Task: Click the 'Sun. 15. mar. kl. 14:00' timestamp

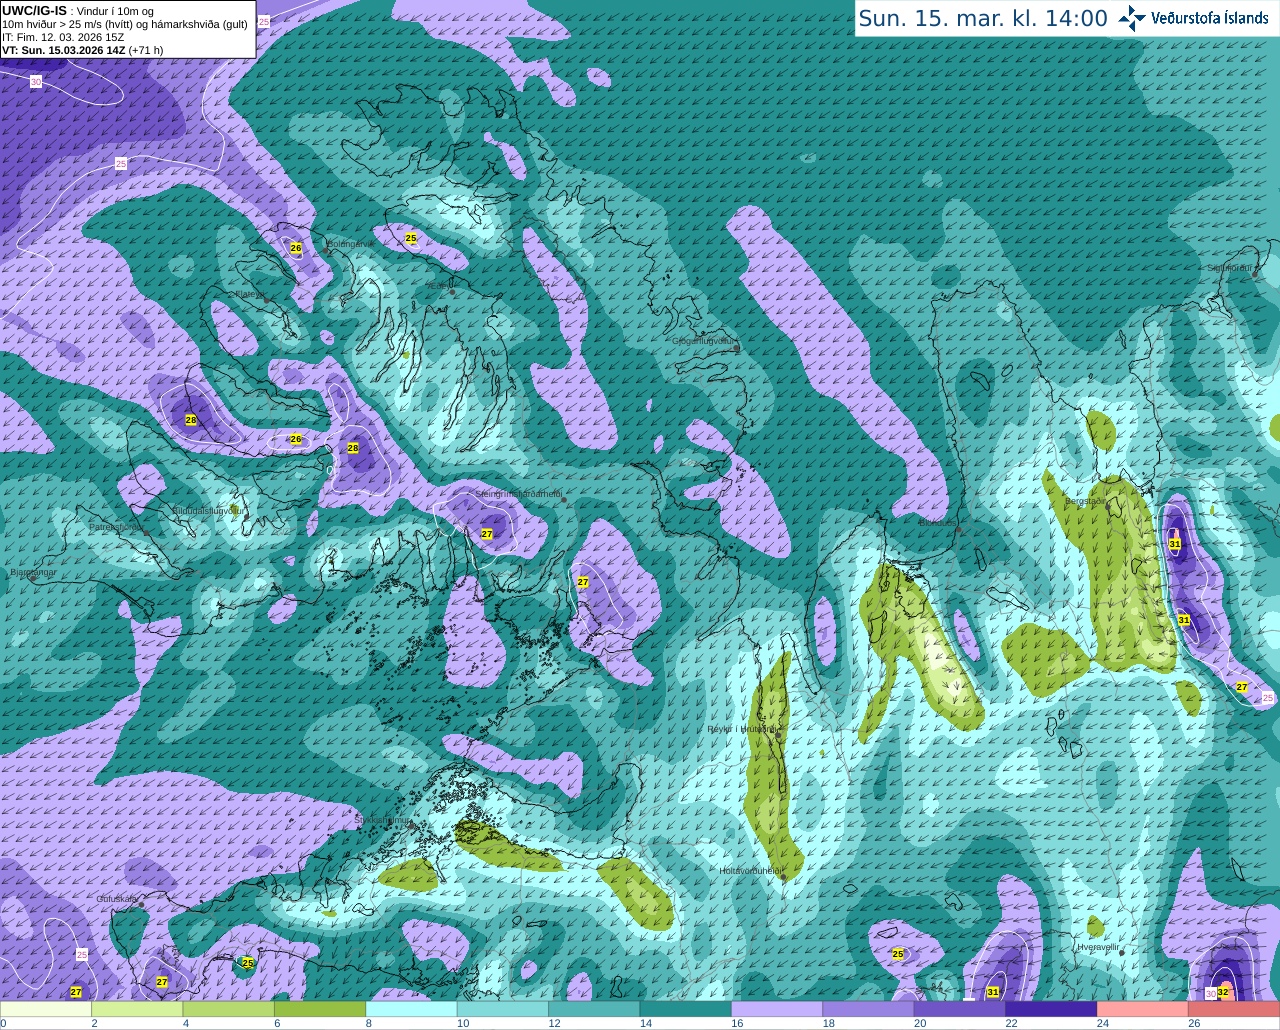Action: click(983, 19)
